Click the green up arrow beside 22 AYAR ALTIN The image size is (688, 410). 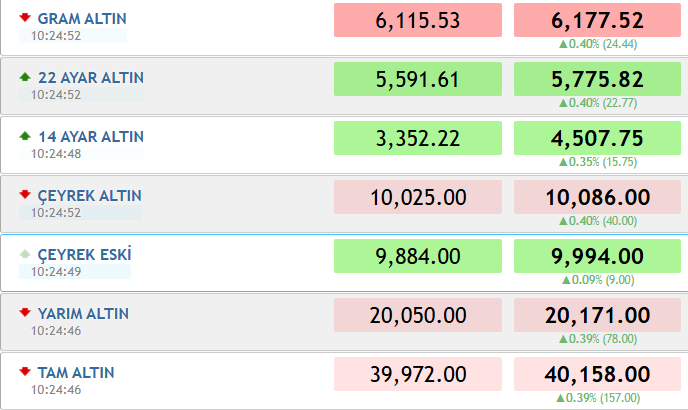tap(25, 77)
